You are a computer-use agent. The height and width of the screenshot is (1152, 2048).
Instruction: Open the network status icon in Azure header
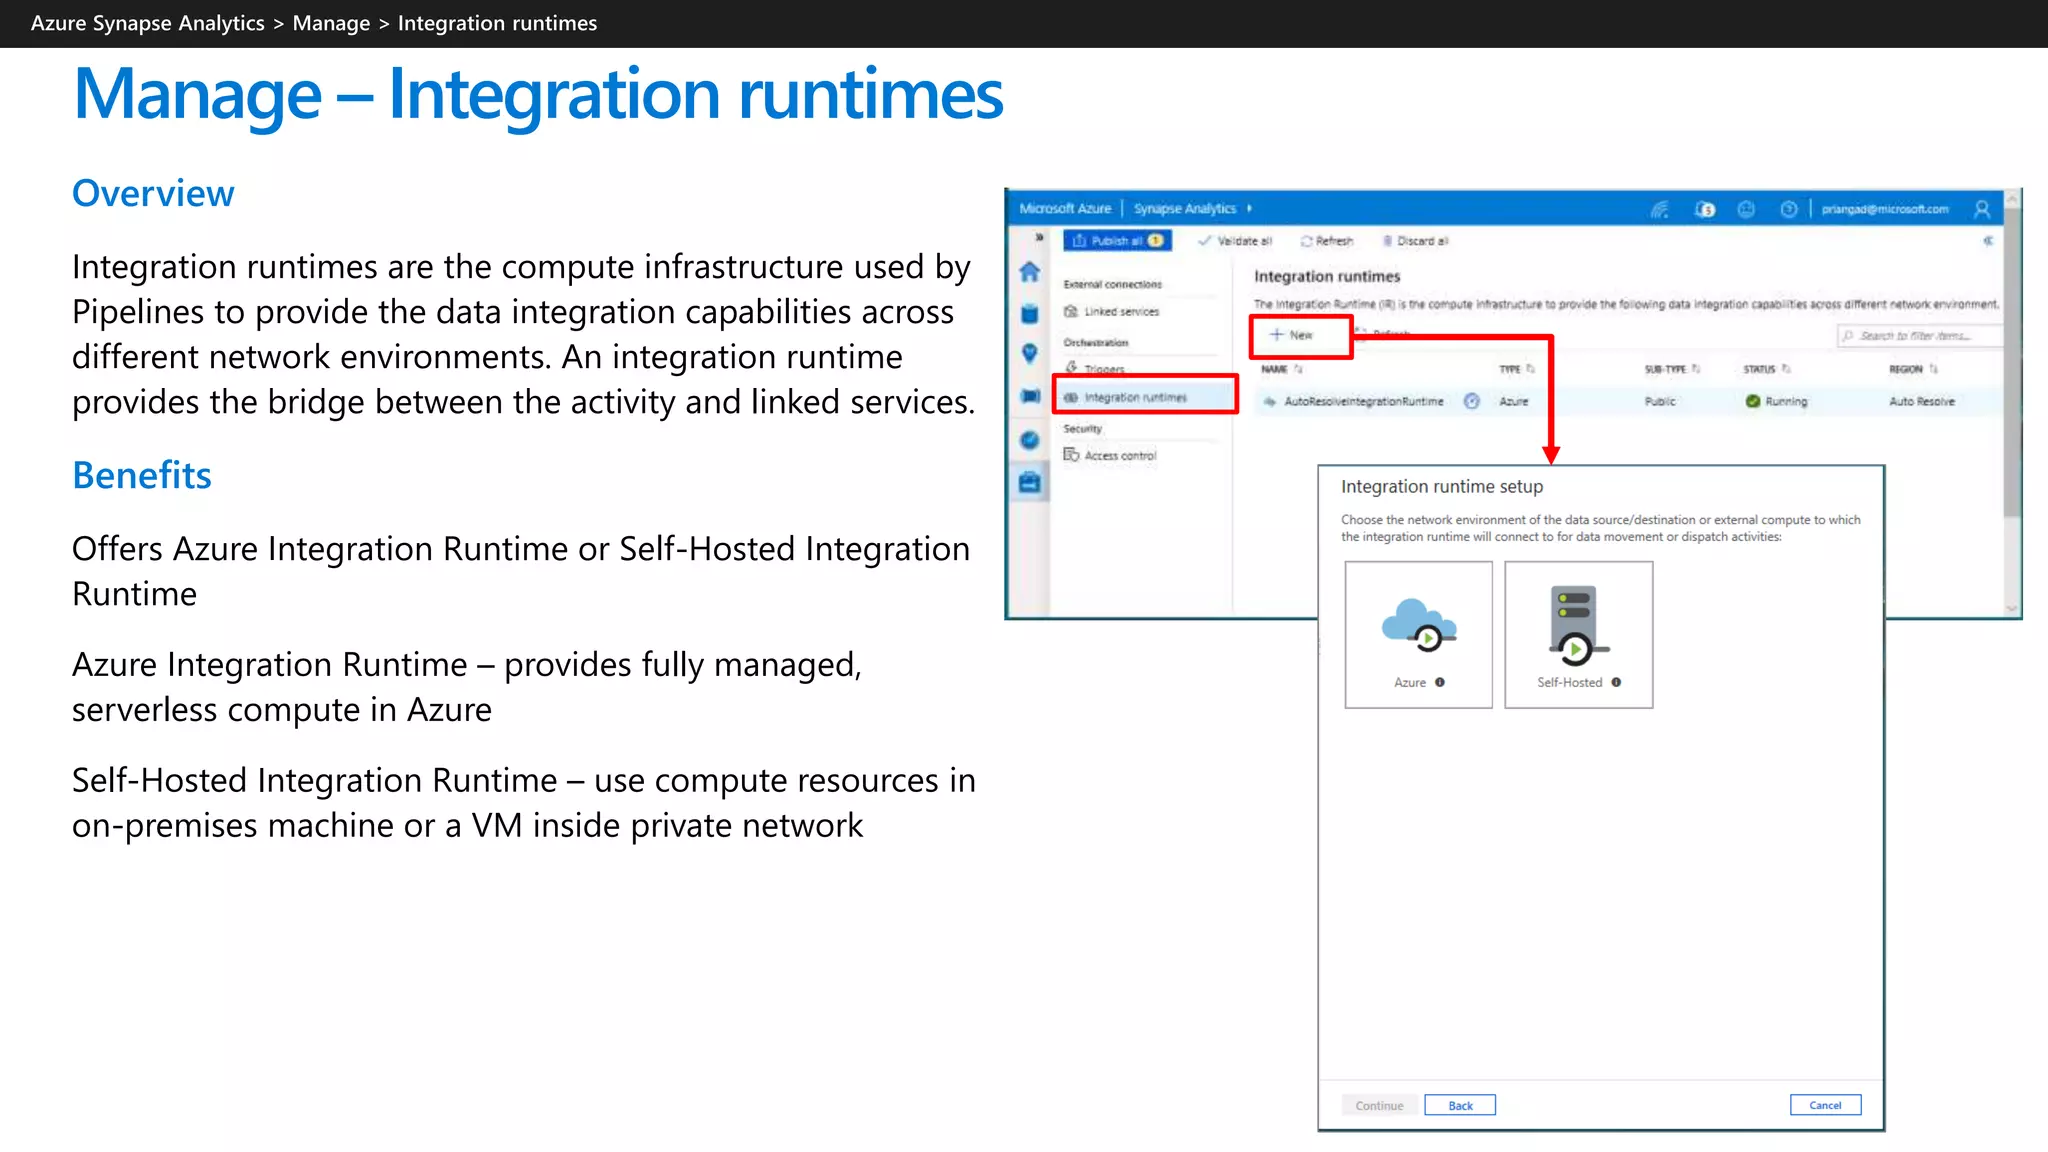[x=1660, y=209]
